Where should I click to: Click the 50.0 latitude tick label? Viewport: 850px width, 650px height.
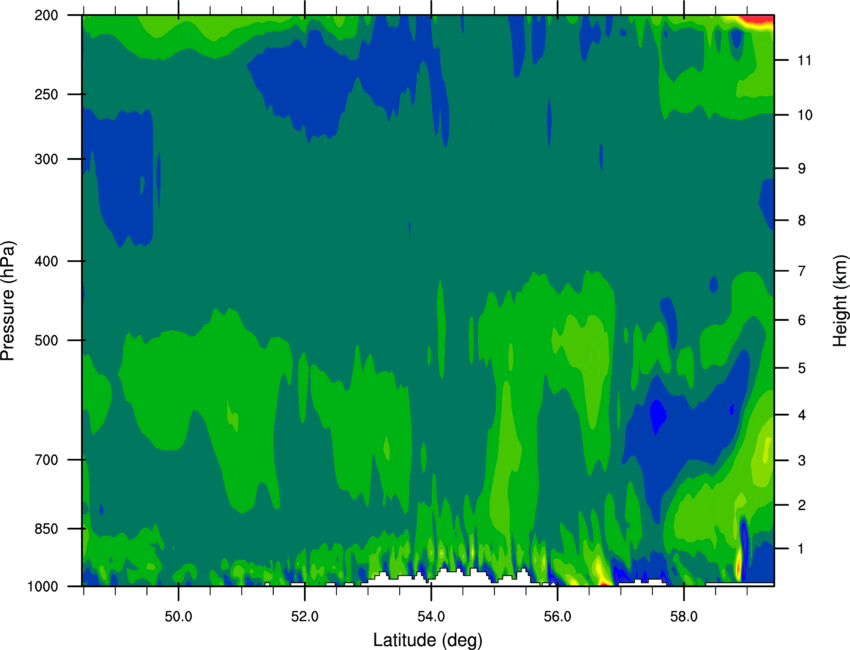(178, 617)
